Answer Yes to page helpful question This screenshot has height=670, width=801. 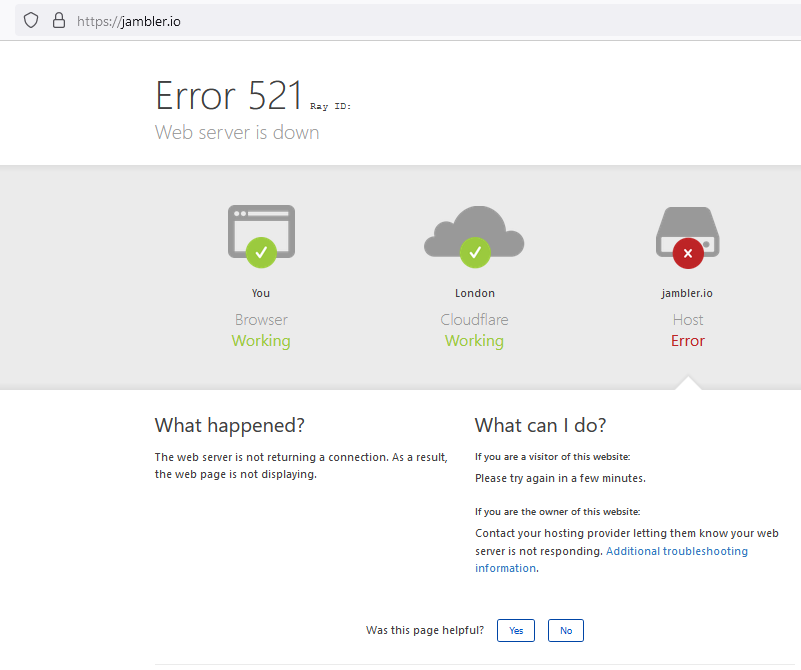(516, 631)
